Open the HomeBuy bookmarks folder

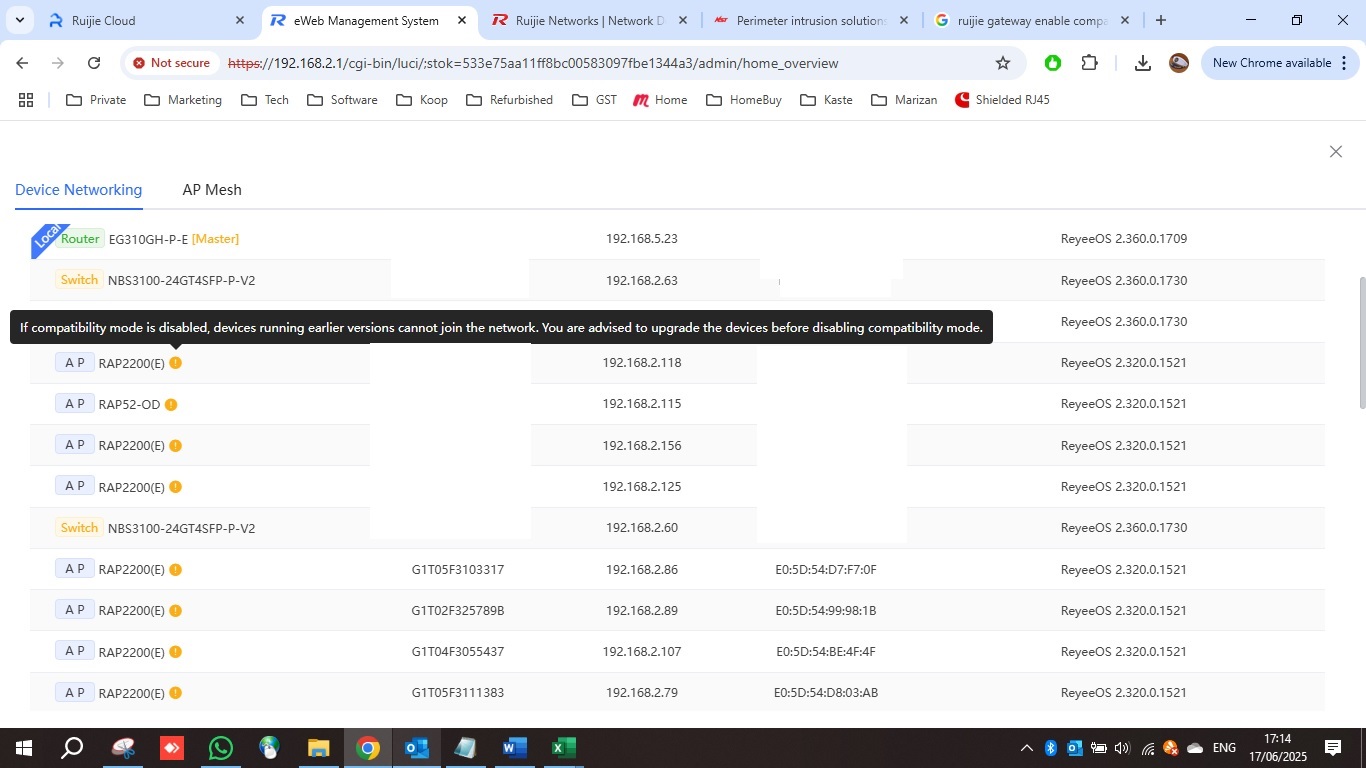pos(744,100)
